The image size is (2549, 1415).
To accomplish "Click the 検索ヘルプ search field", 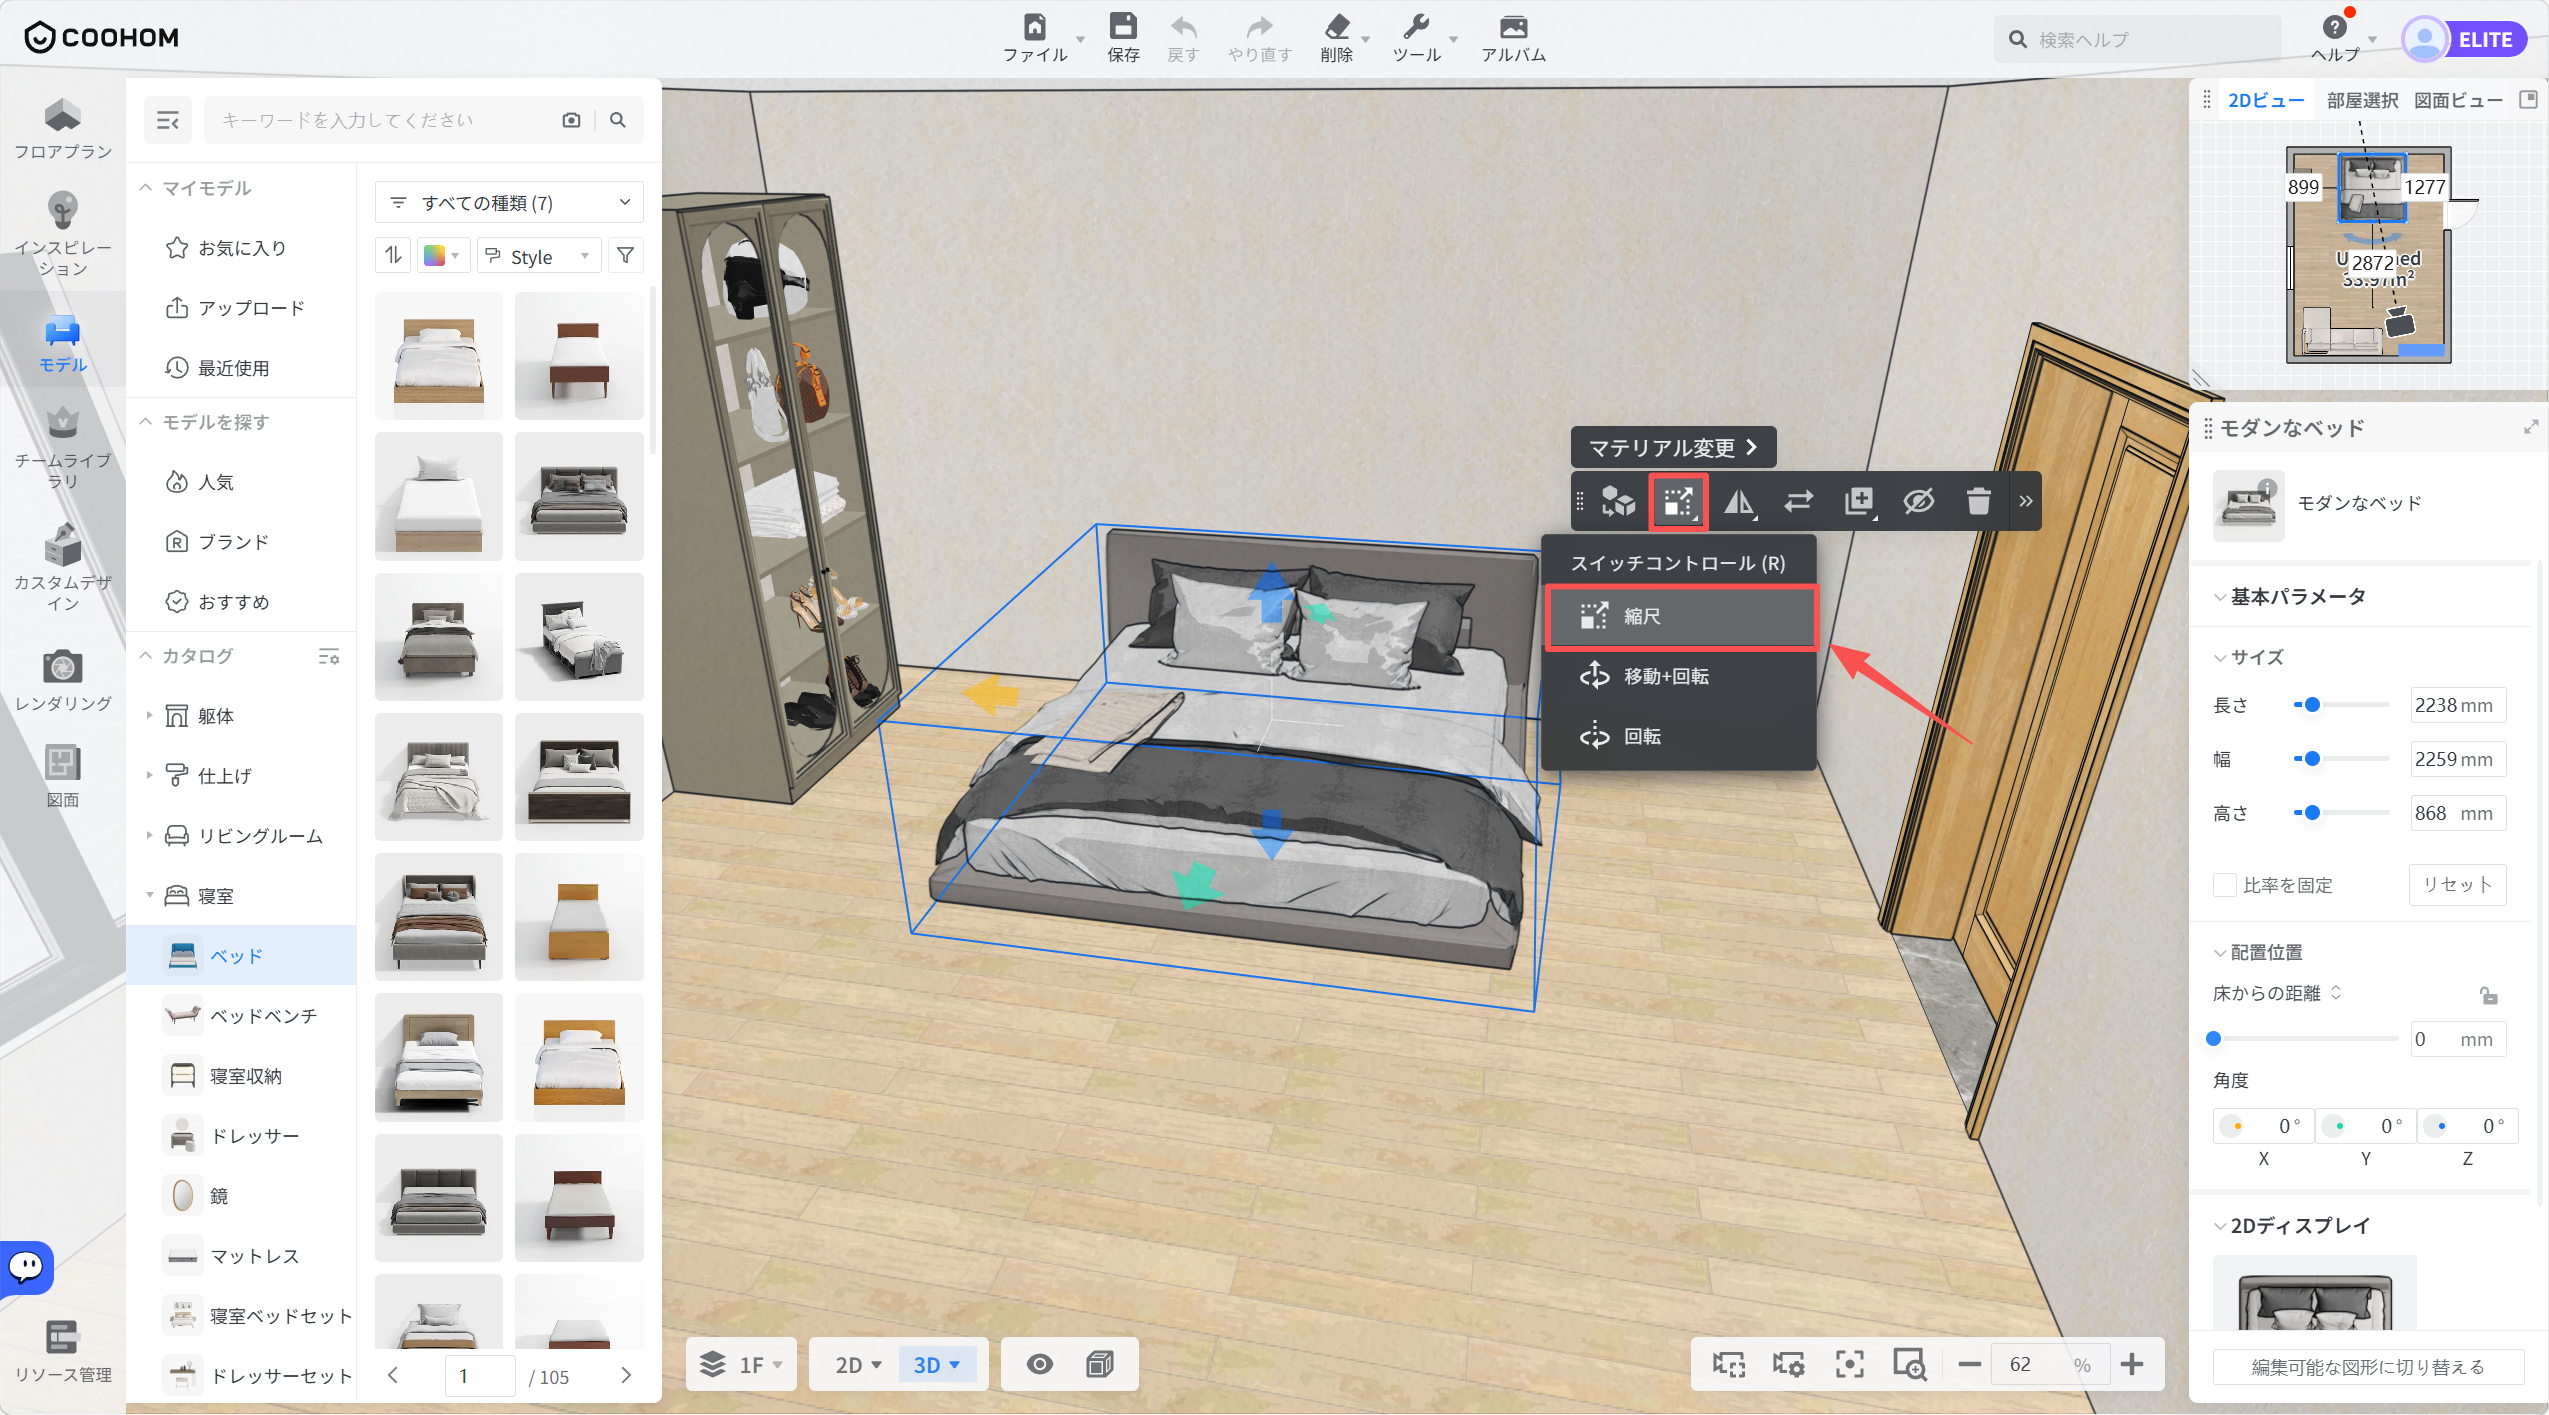I will pos(2140,40).
